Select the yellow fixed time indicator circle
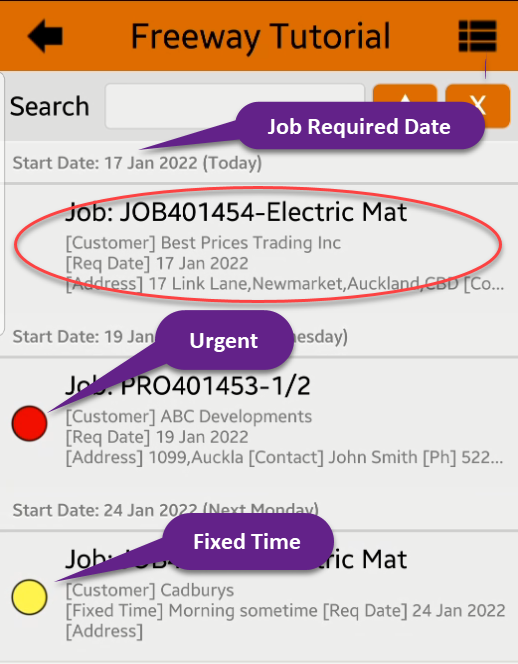Viewport: 518px width, 664px height. (x=29, y=597)
